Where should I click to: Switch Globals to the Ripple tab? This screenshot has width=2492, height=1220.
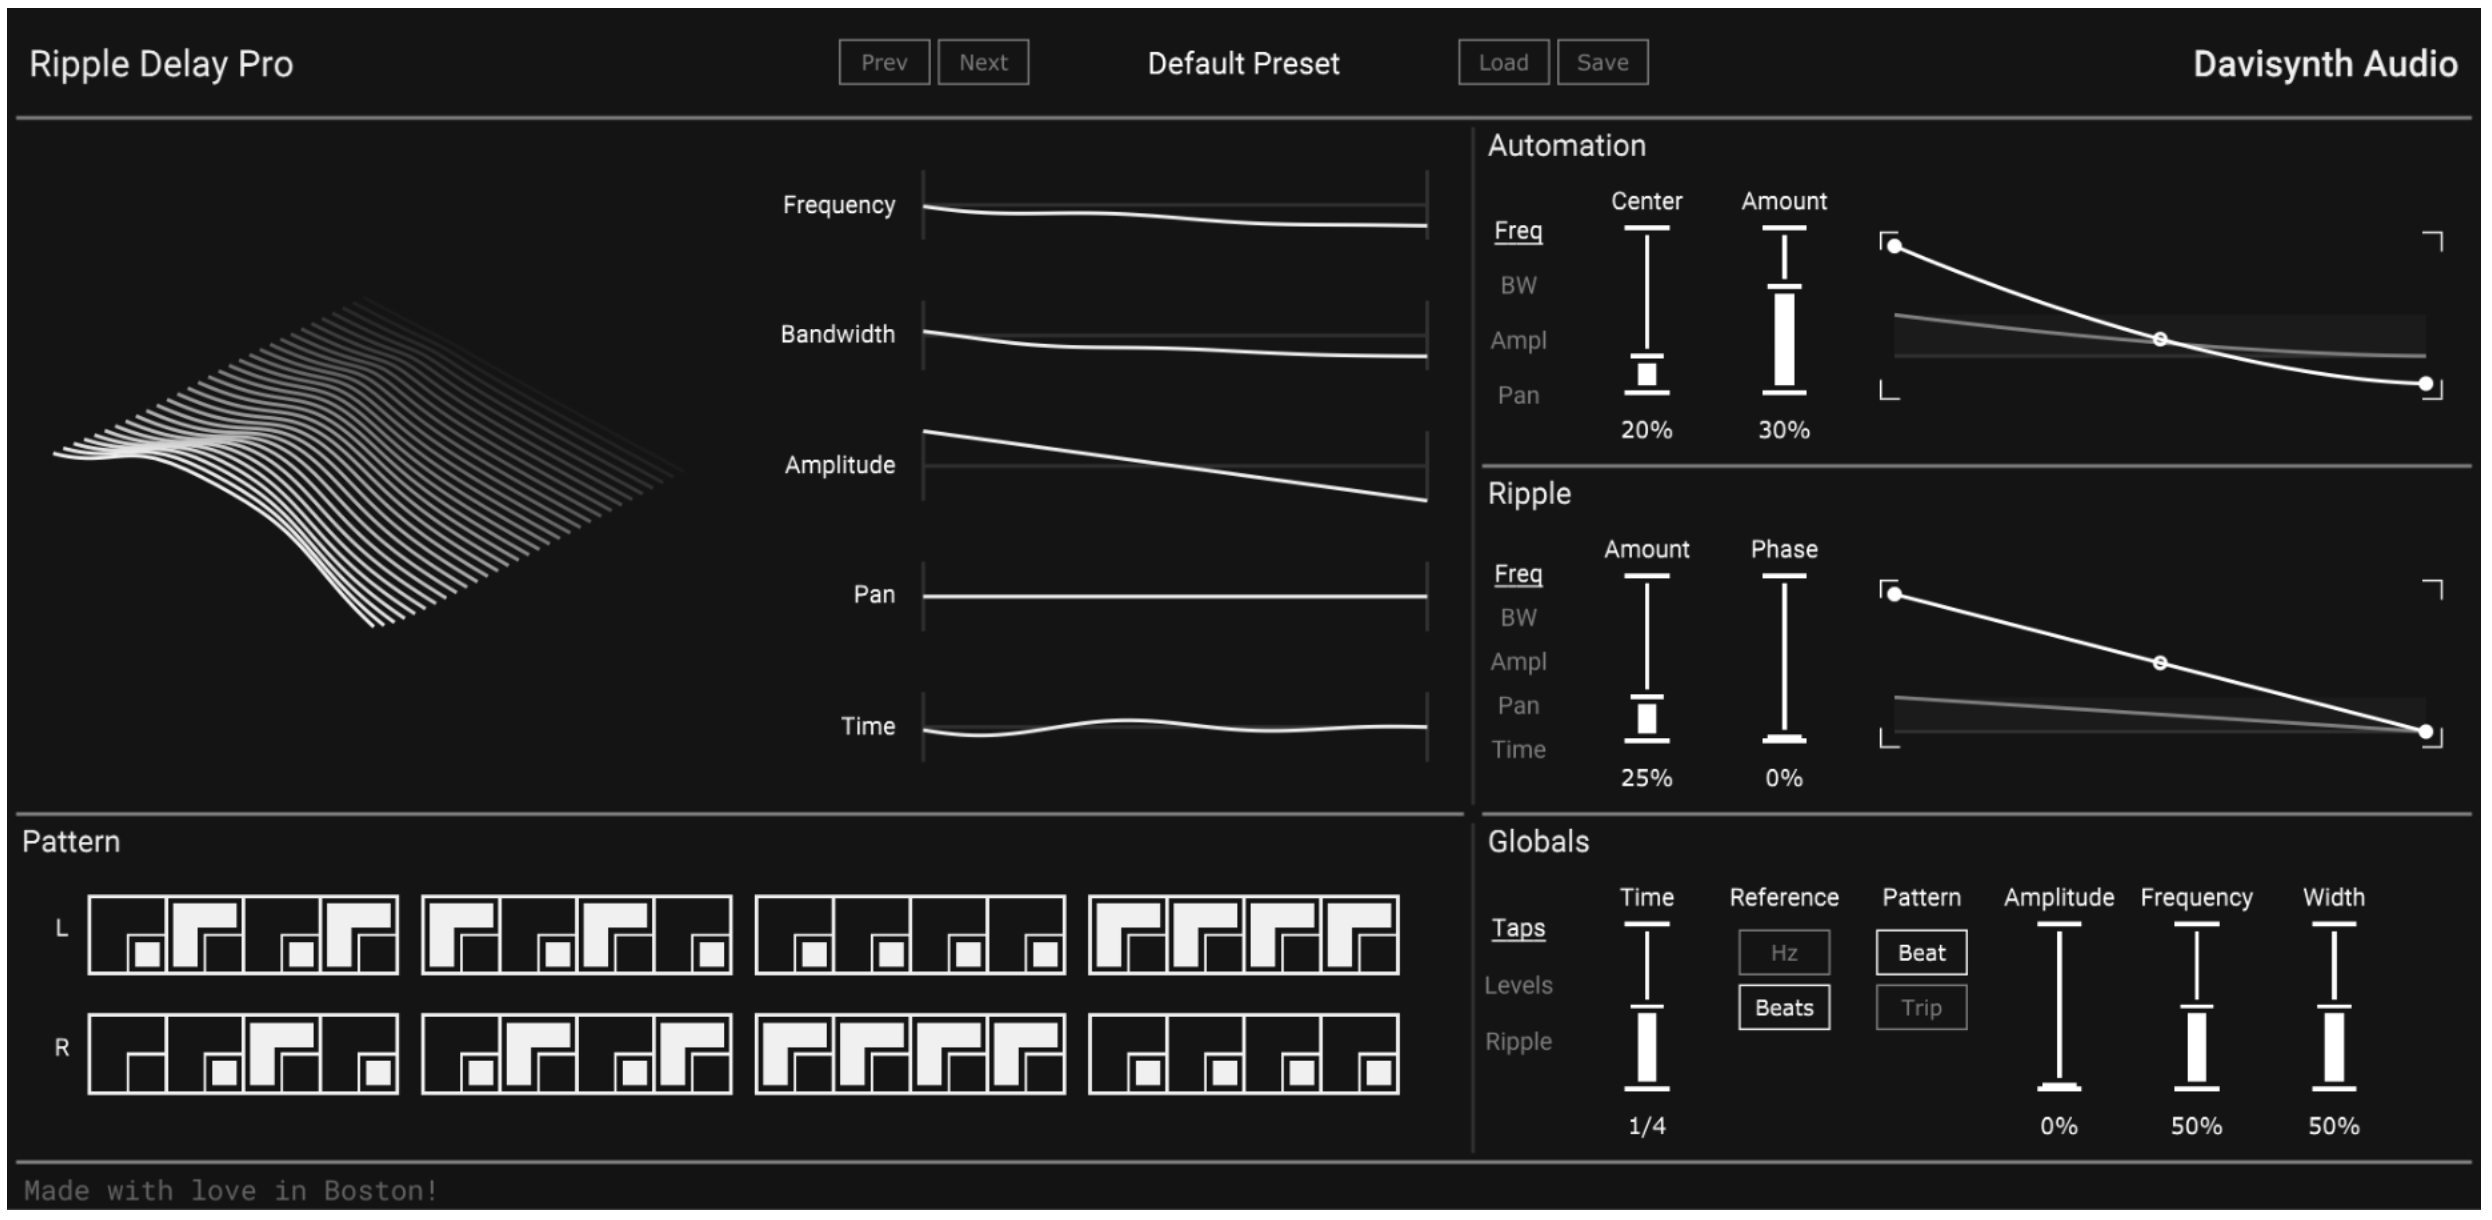[1517, 1041]
